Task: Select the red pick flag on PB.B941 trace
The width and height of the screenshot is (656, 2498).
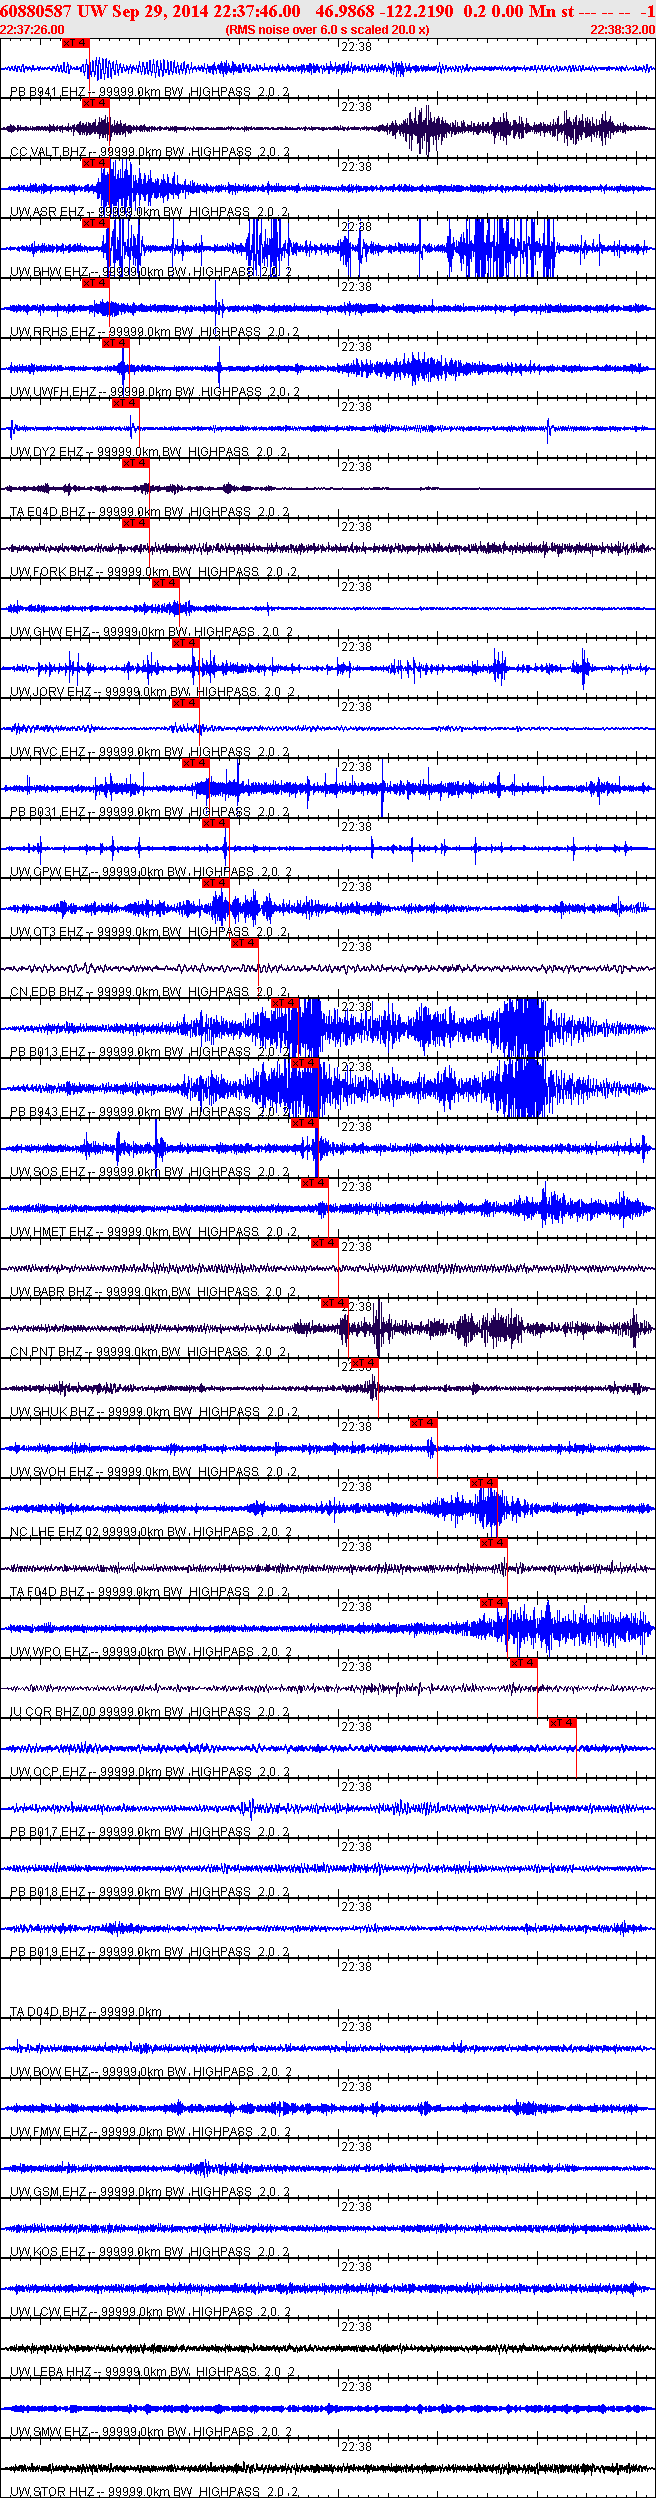Action: coord(75,43)
